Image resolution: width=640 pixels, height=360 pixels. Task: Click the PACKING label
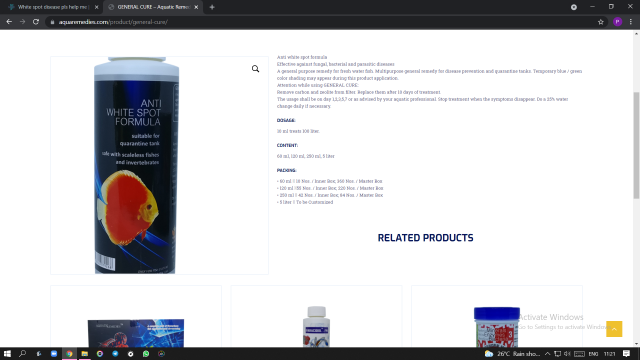[x=287, y=170]
